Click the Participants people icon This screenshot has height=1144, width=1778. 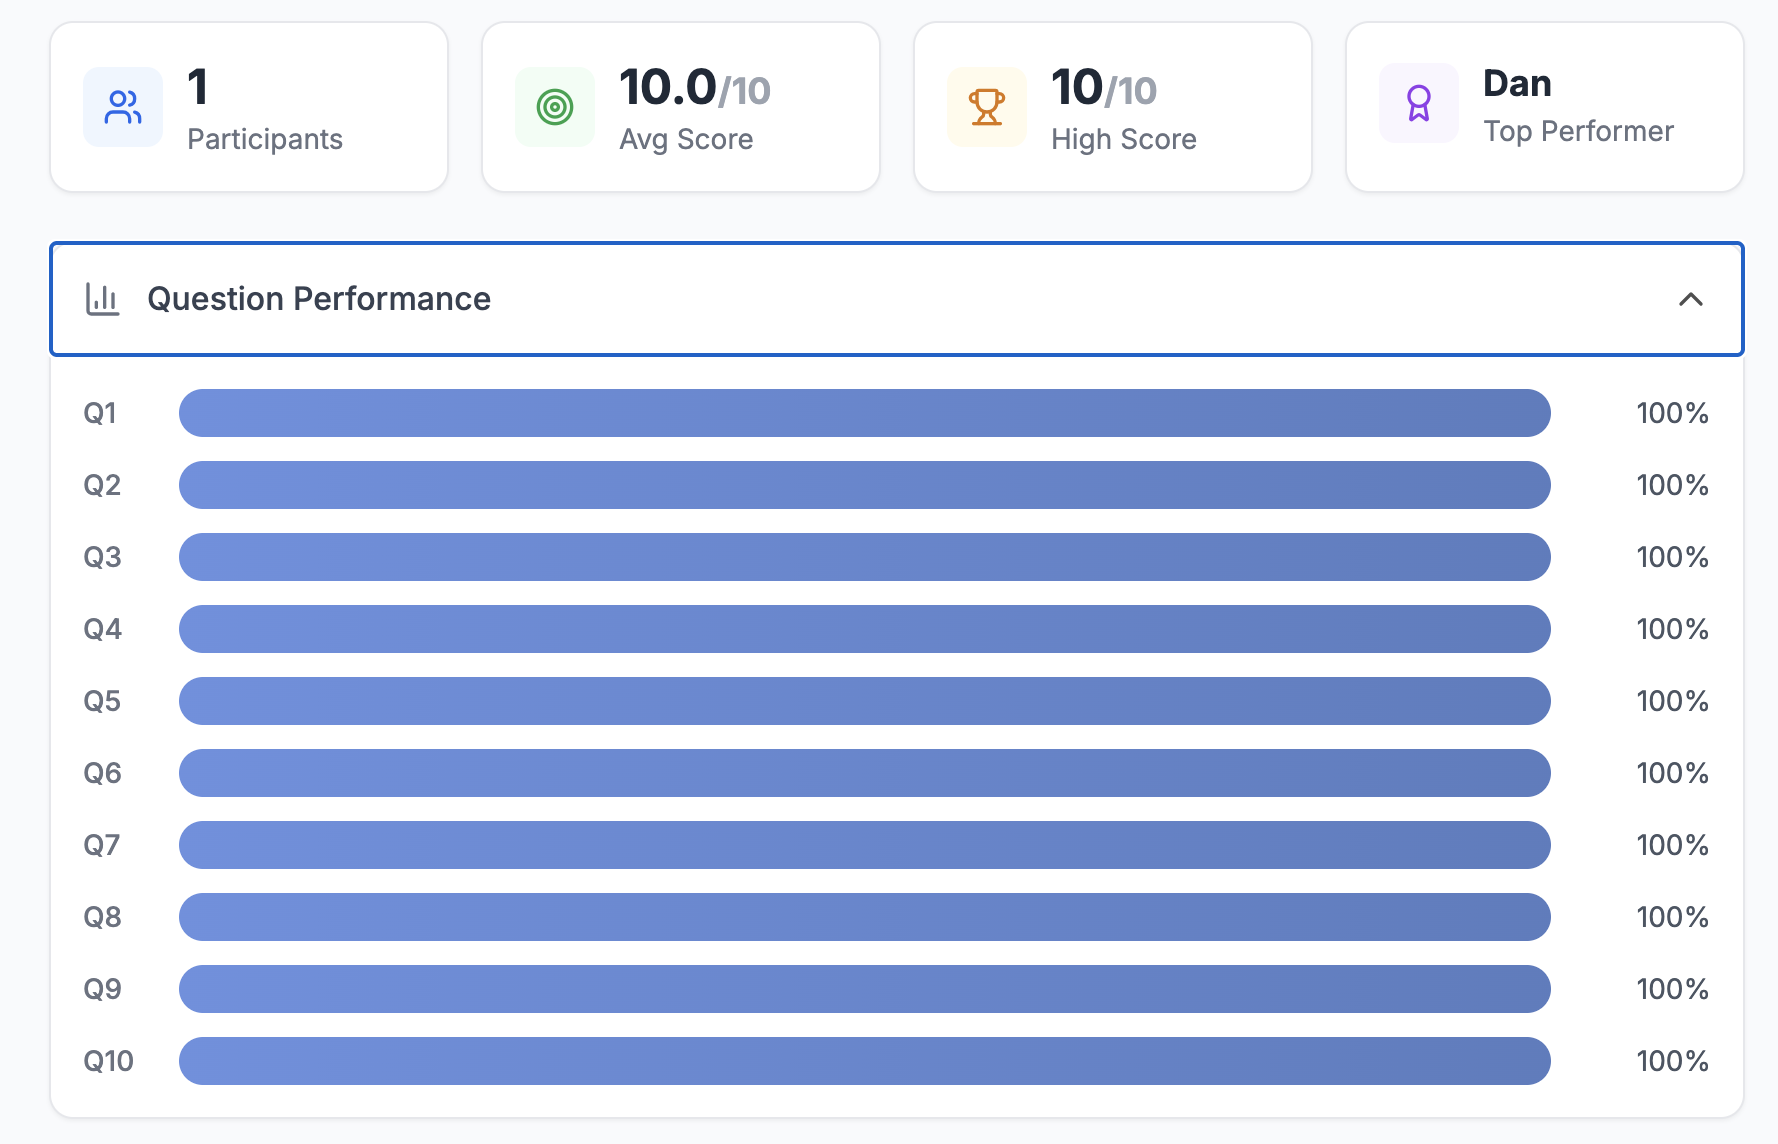pos(123,107)
